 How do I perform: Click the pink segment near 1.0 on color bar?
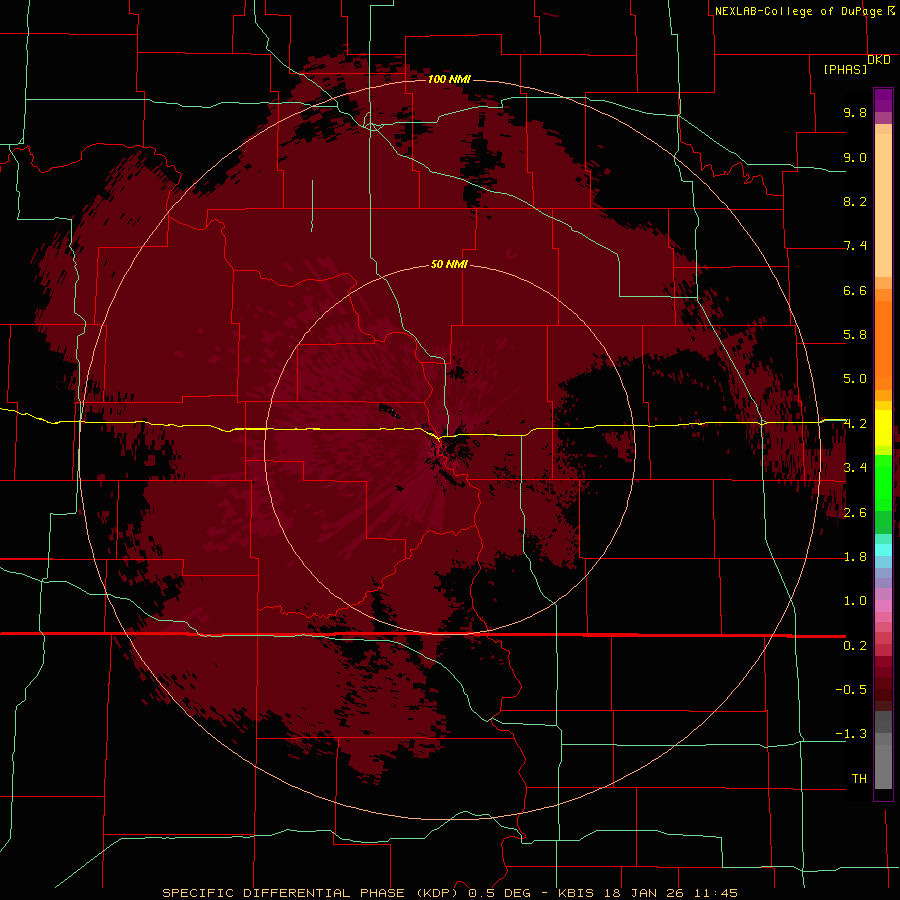(x=883, y=606)
